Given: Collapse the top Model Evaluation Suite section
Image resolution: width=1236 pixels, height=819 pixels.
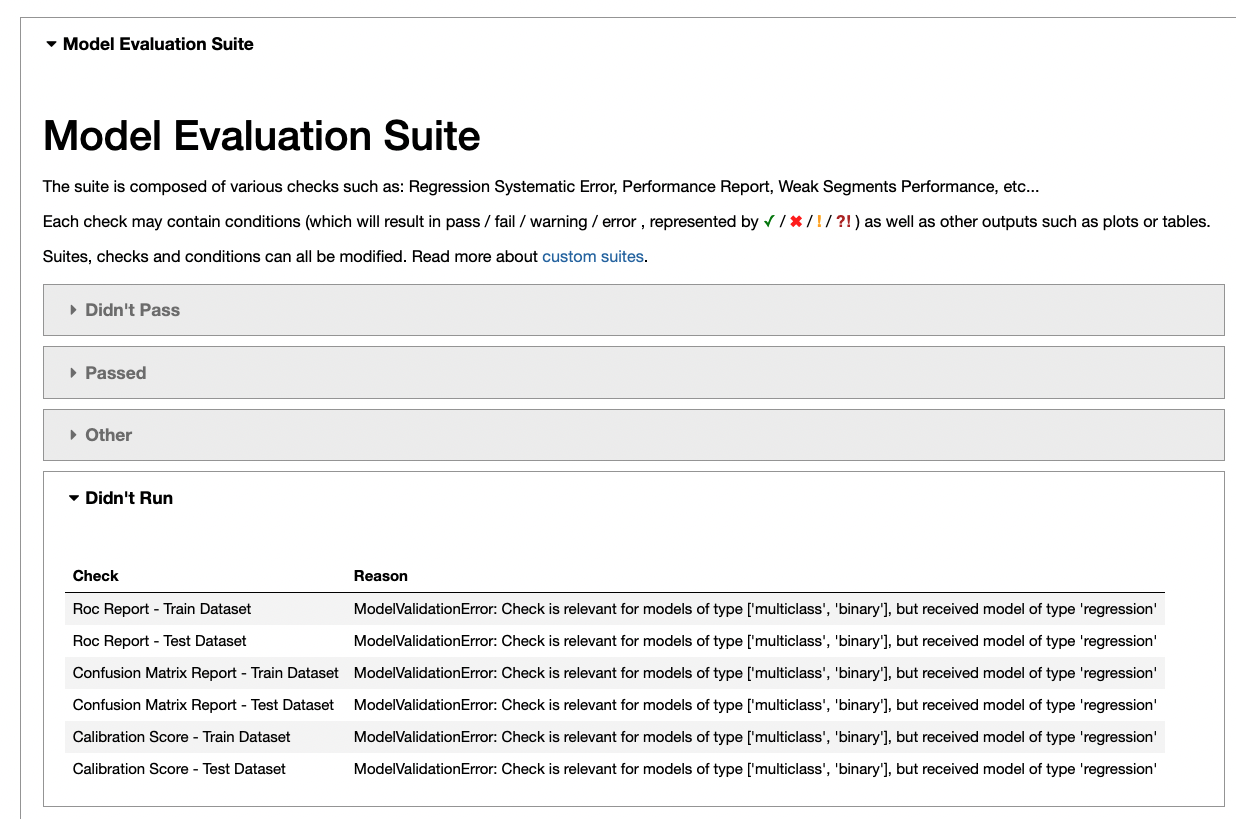Looking at the screenshot, I should tap(150, 44).
